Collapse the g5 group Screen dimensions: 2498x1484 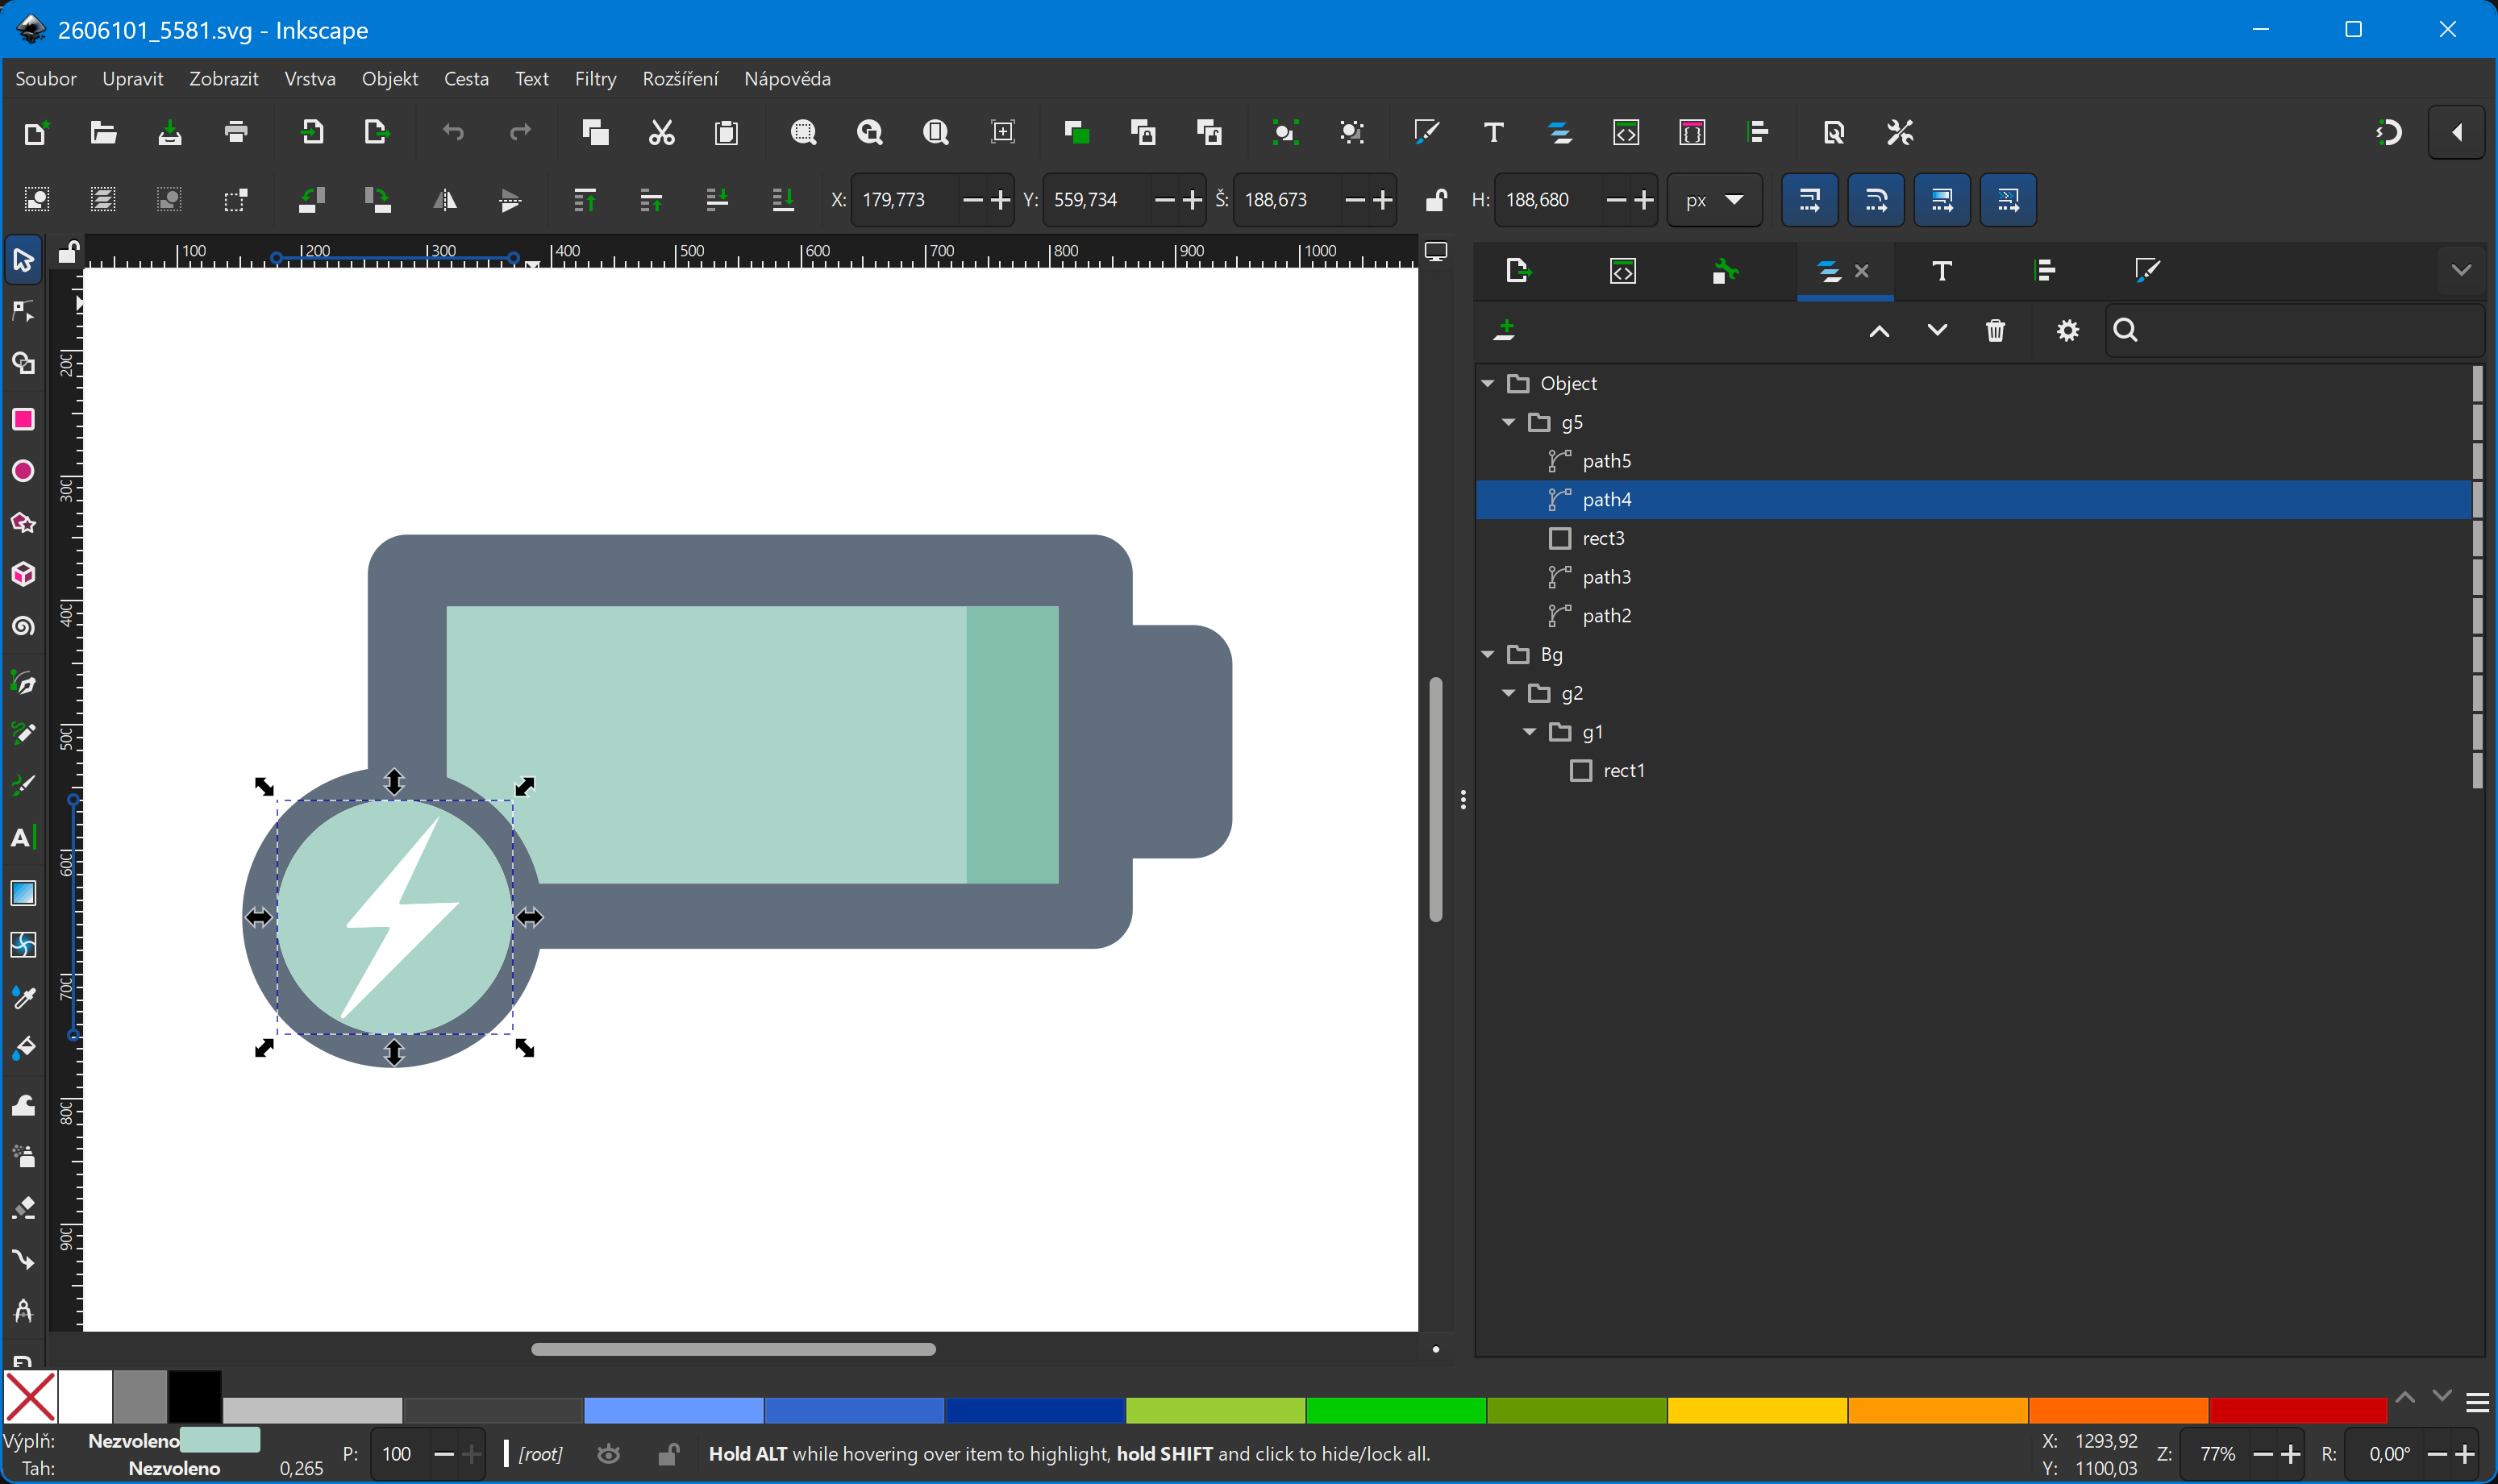coord(1508,422)
